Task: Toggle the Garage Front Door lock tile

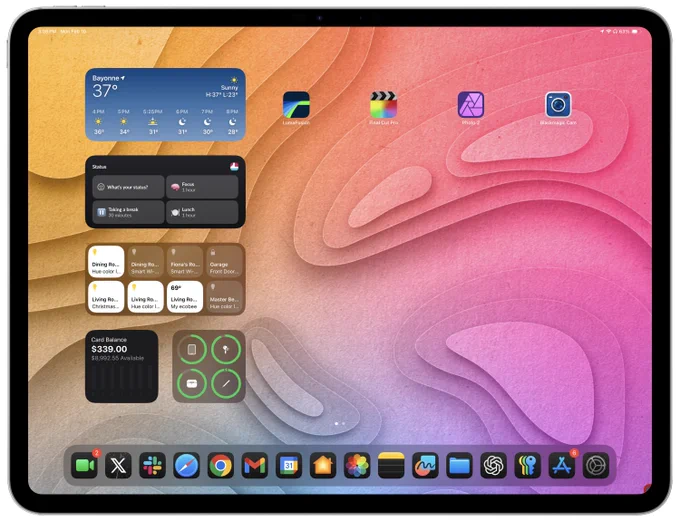Action: pyautogui.click(x=224, y=261)
